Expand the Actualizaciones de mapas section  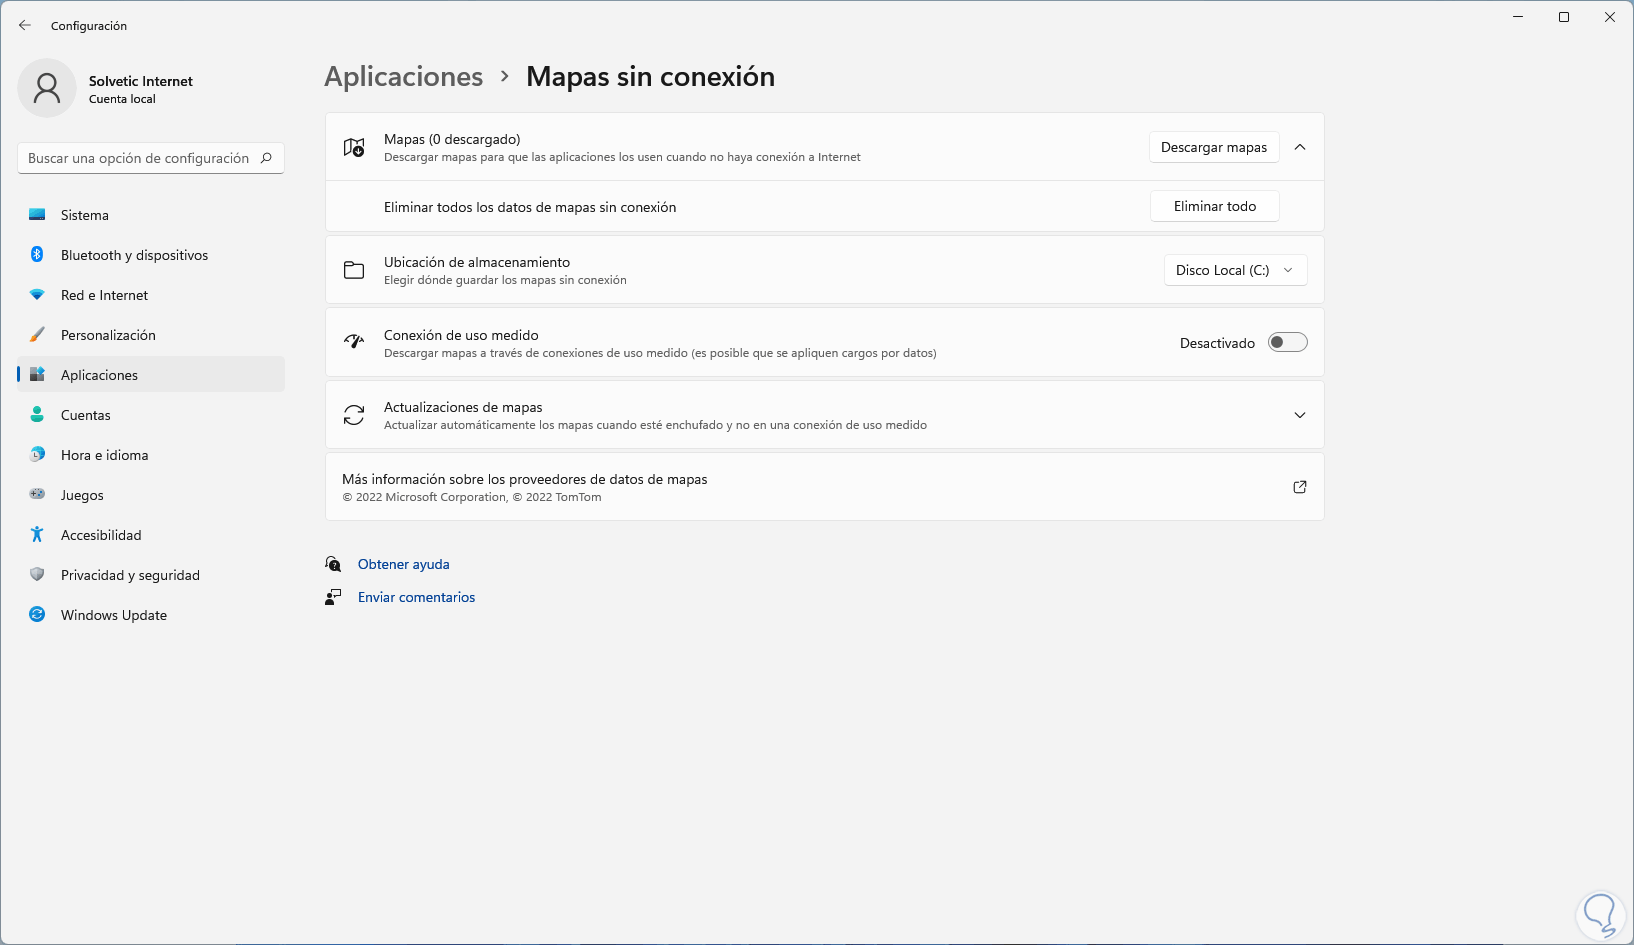coord(1300,415)
